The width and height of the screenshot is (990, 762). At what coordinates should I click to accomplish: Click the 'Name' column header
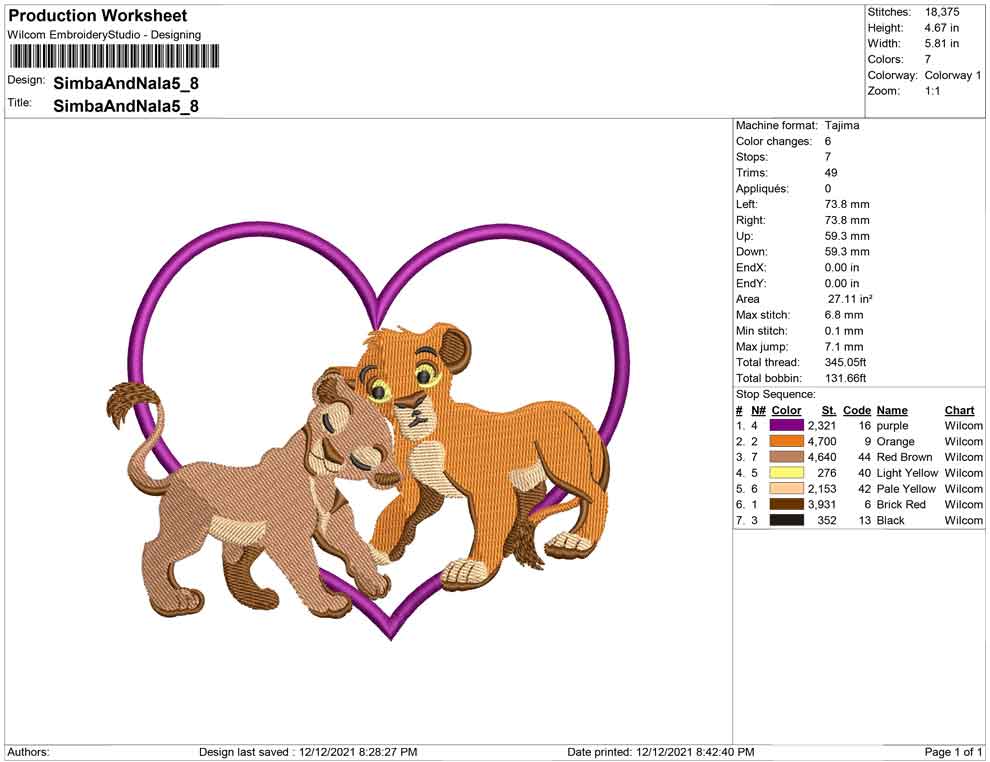(892, 410)
